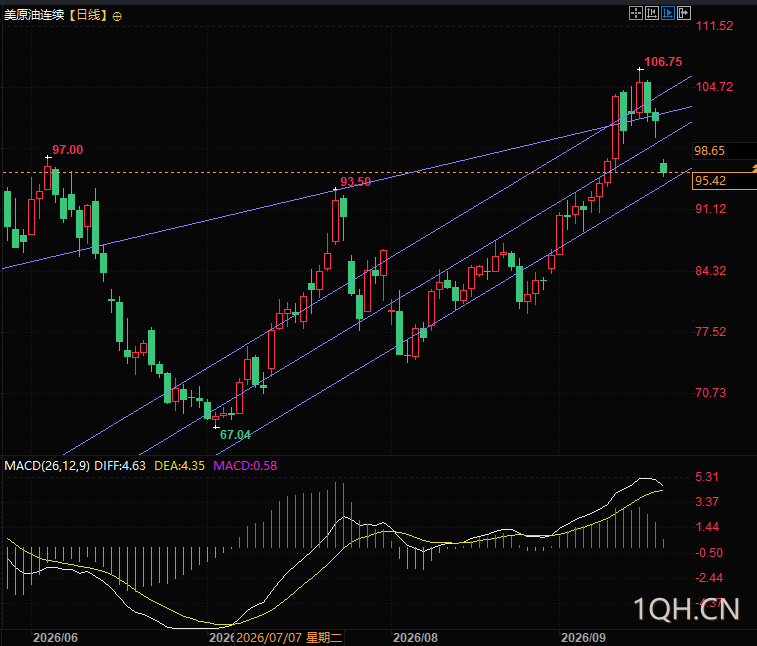Click the 2026/06 date axis label
The width and height of the screenshot is (757, 646).
(55, 637)
